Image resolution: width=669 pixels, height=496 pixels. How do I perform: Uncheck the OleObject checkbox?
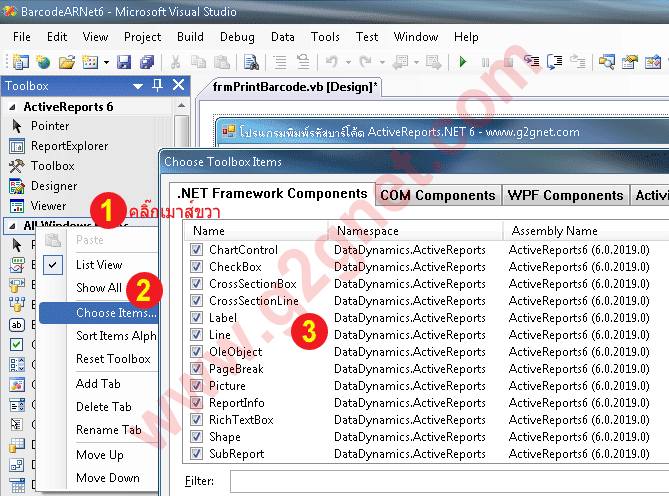coord(196,352)
